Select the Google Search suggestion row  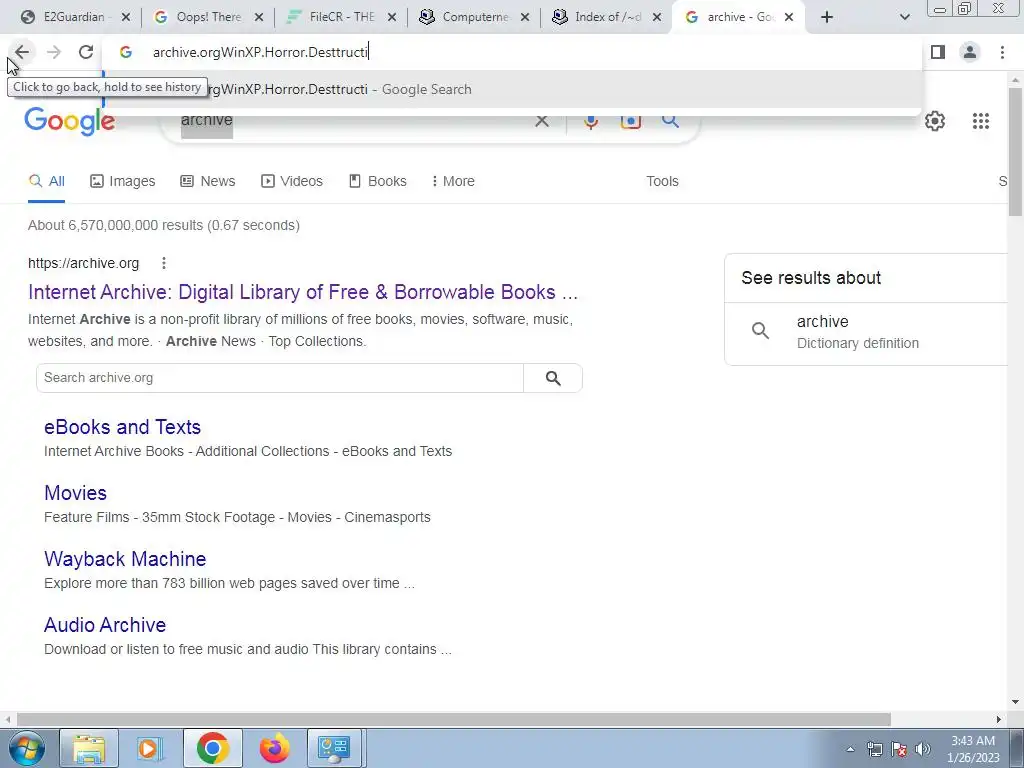512,89
